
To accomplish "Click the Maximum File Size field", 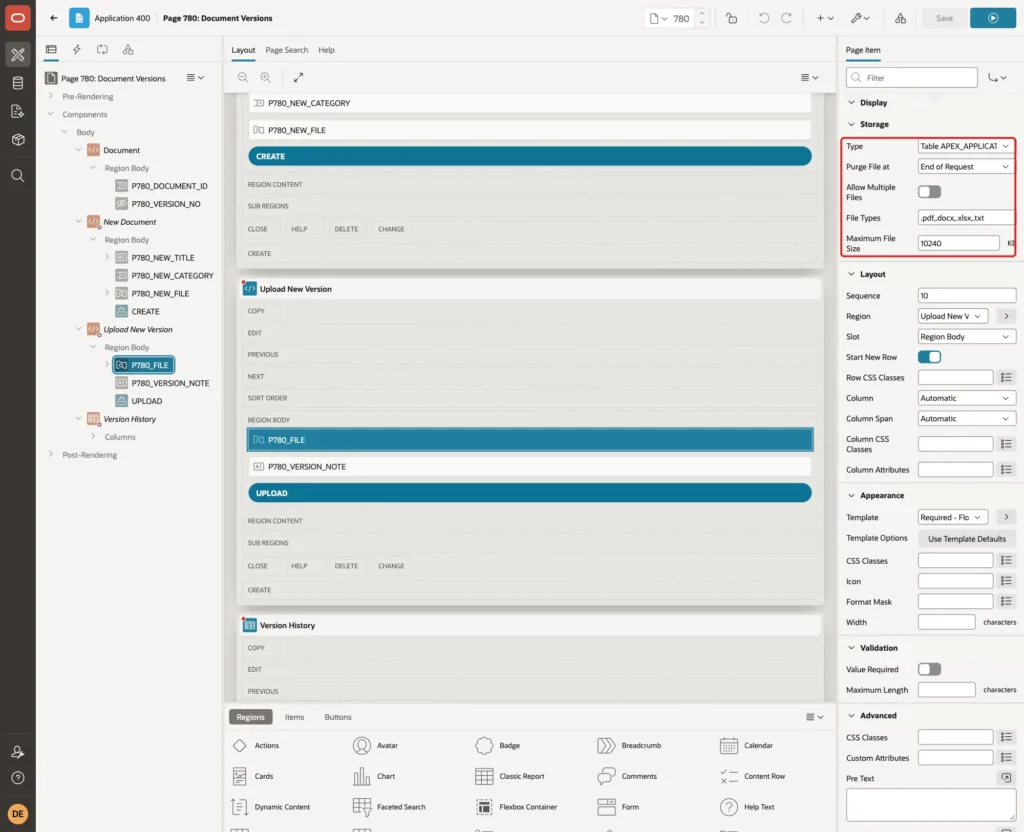I will 958,244.
